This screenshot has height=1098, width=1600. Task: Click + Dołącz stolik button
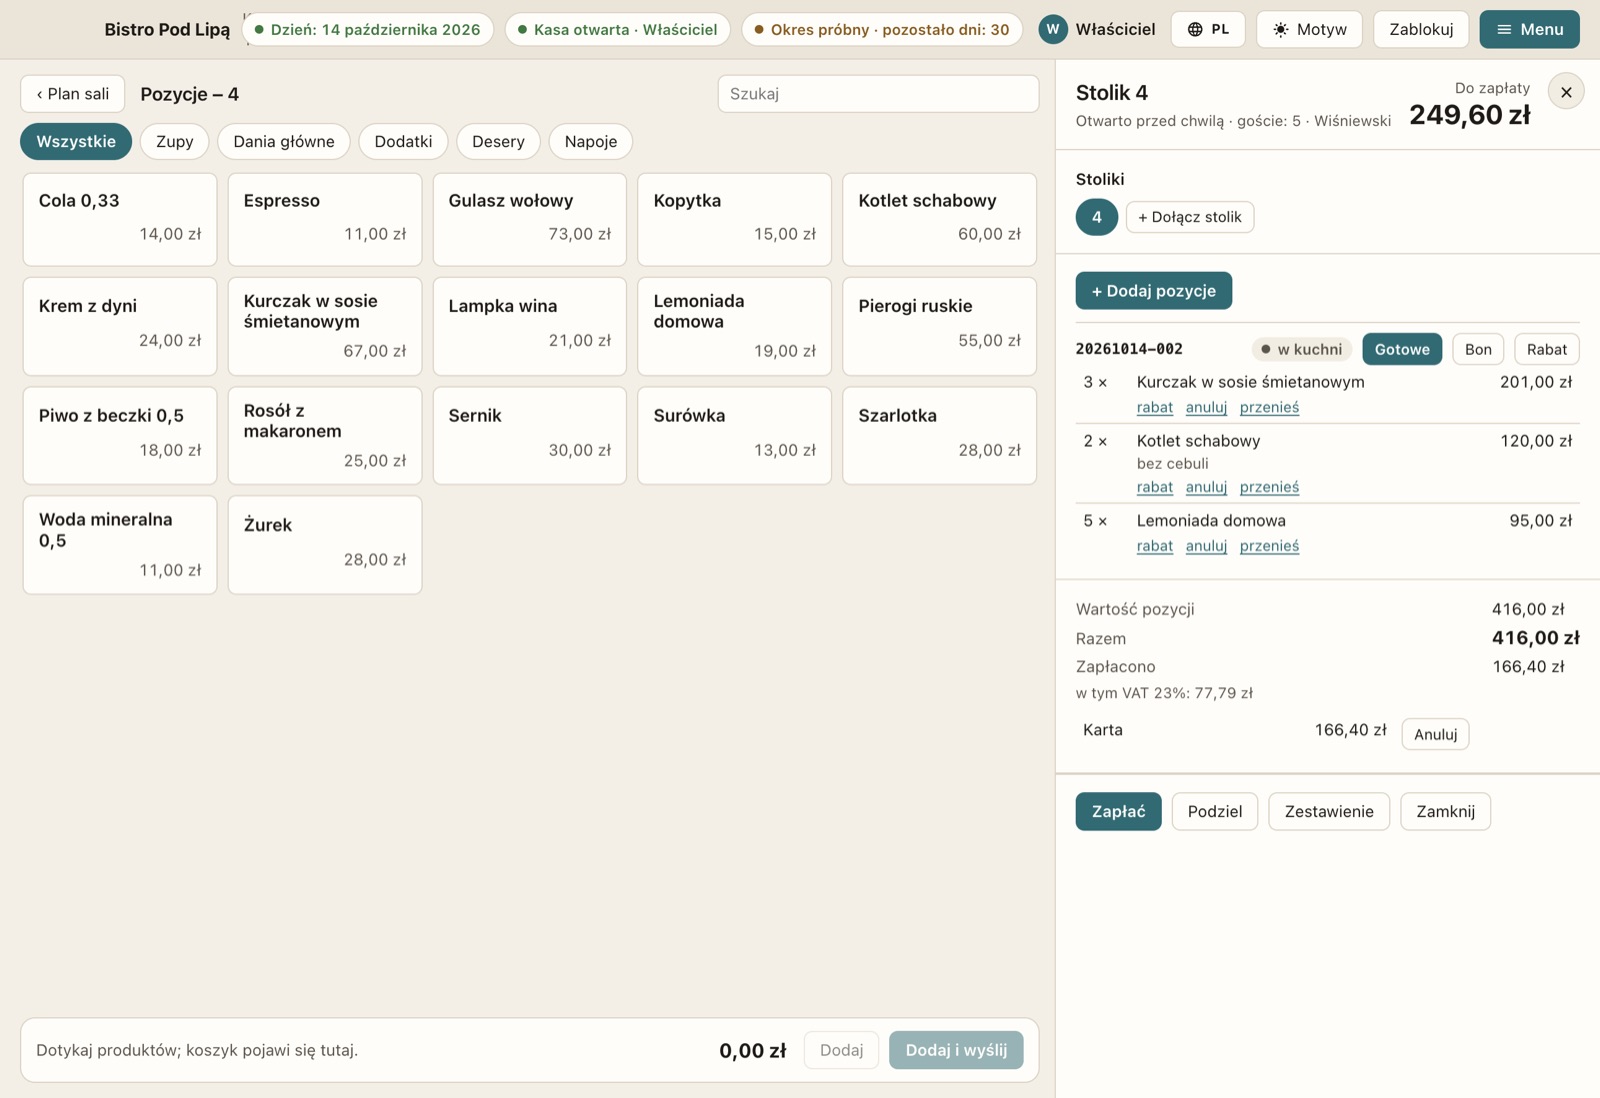coord(1190,217)
